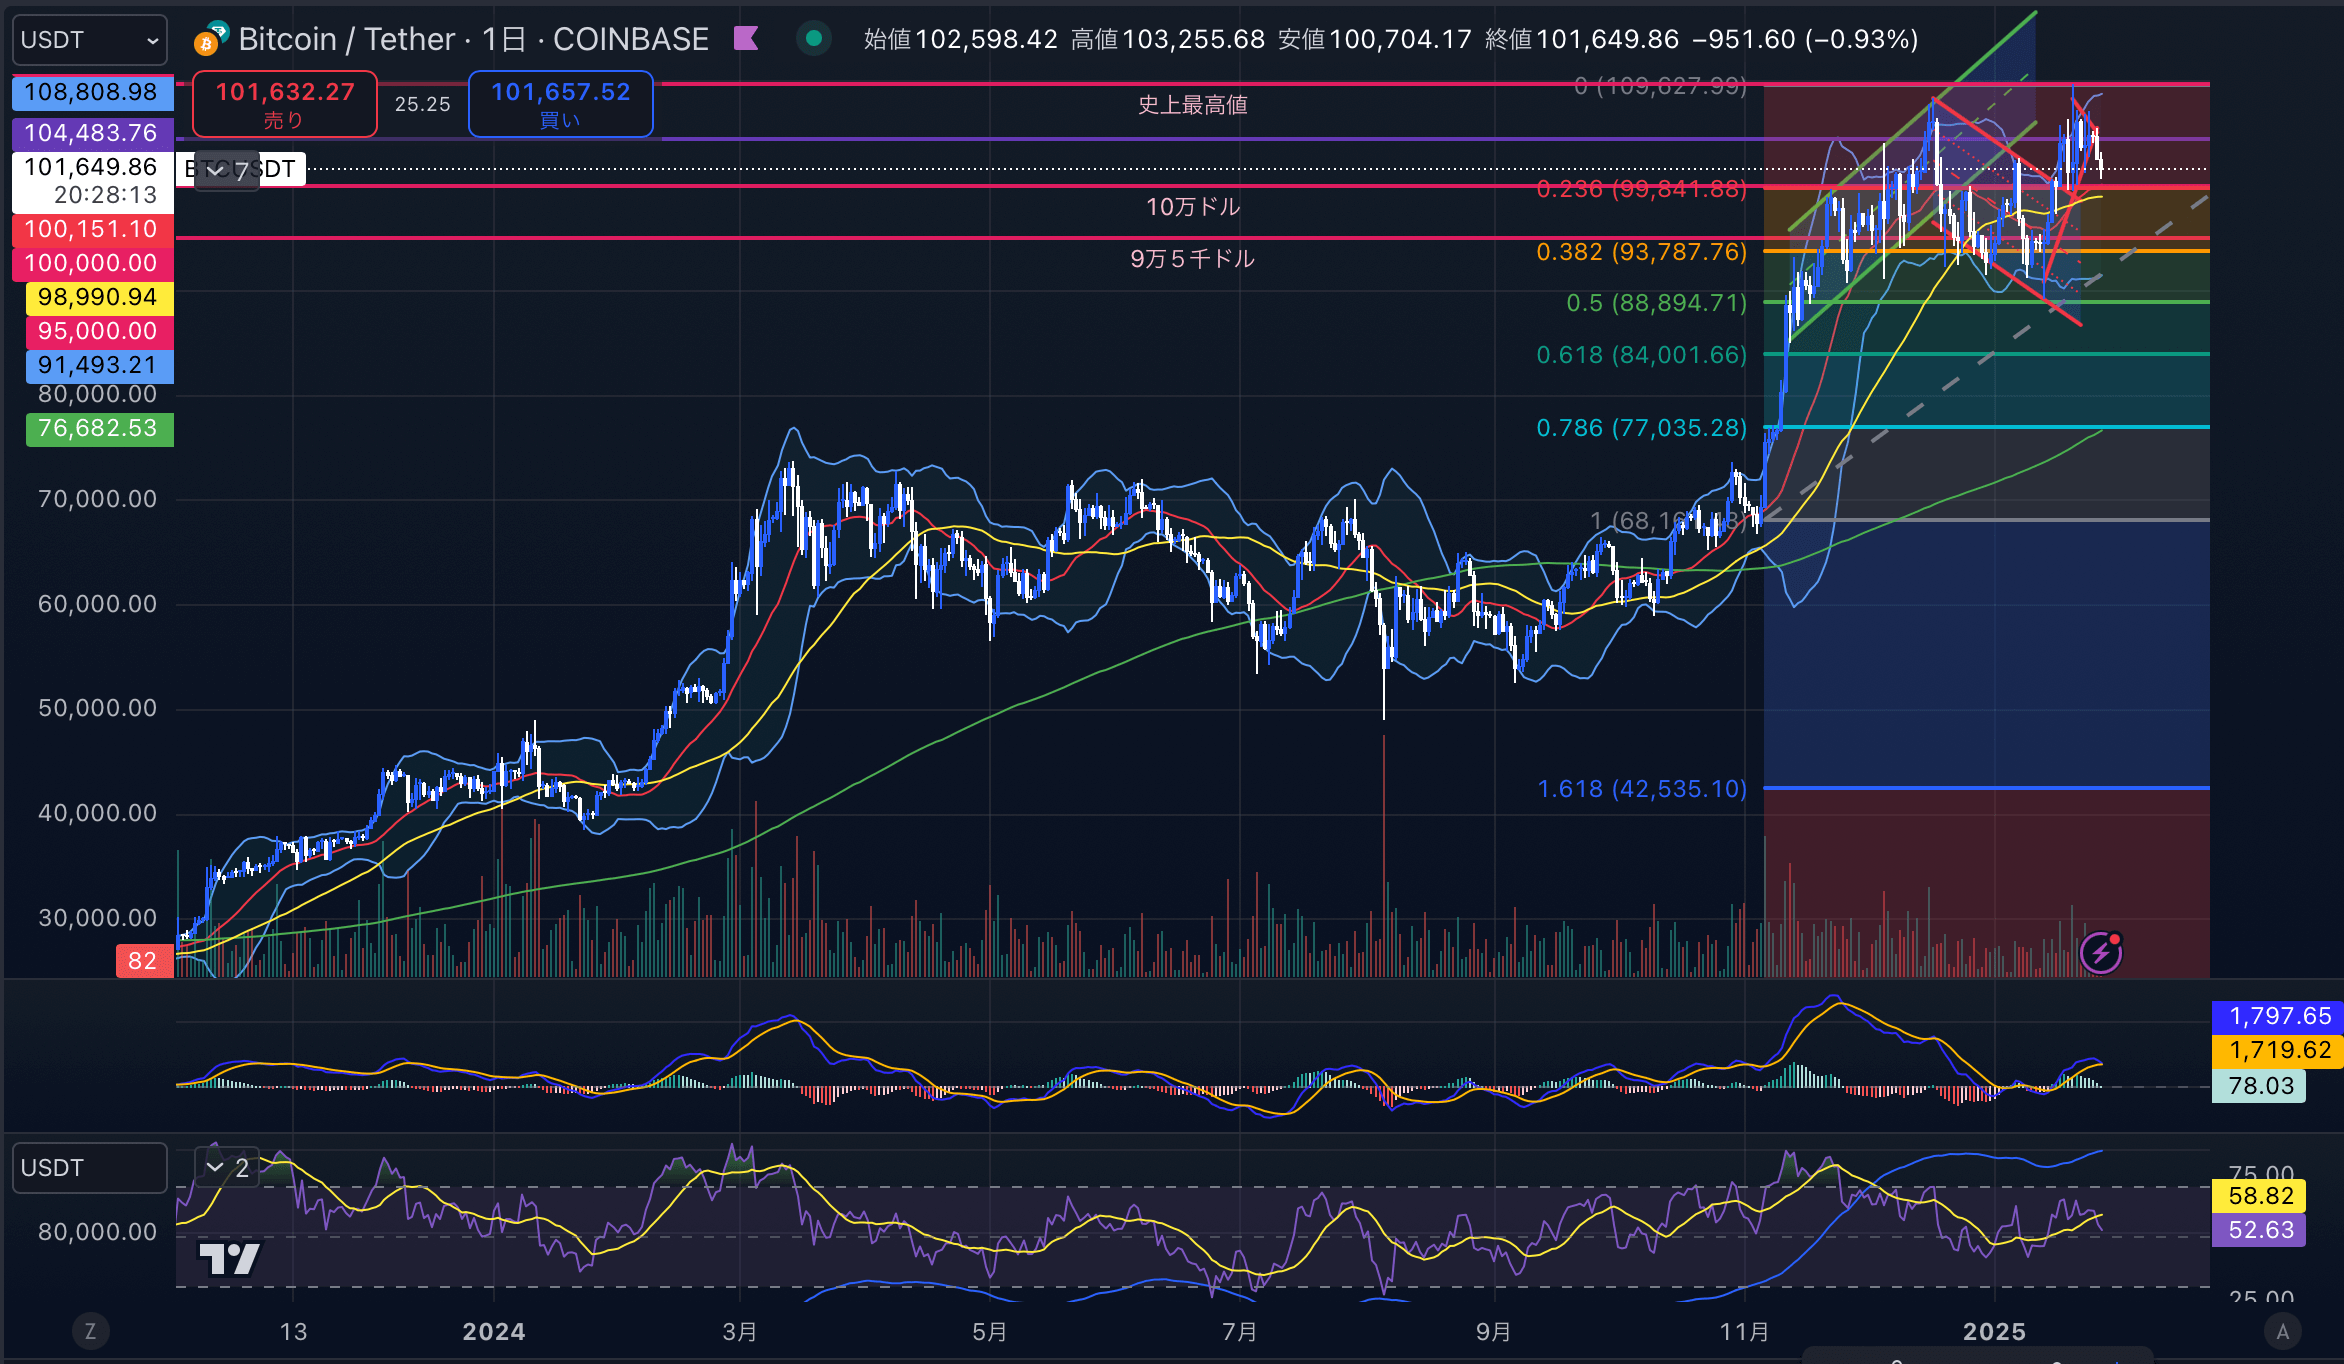The width and height of the screenshot is (2344, 1364).
Task: Click the TradingView logo on chart
Action: tap(229, 1259)
